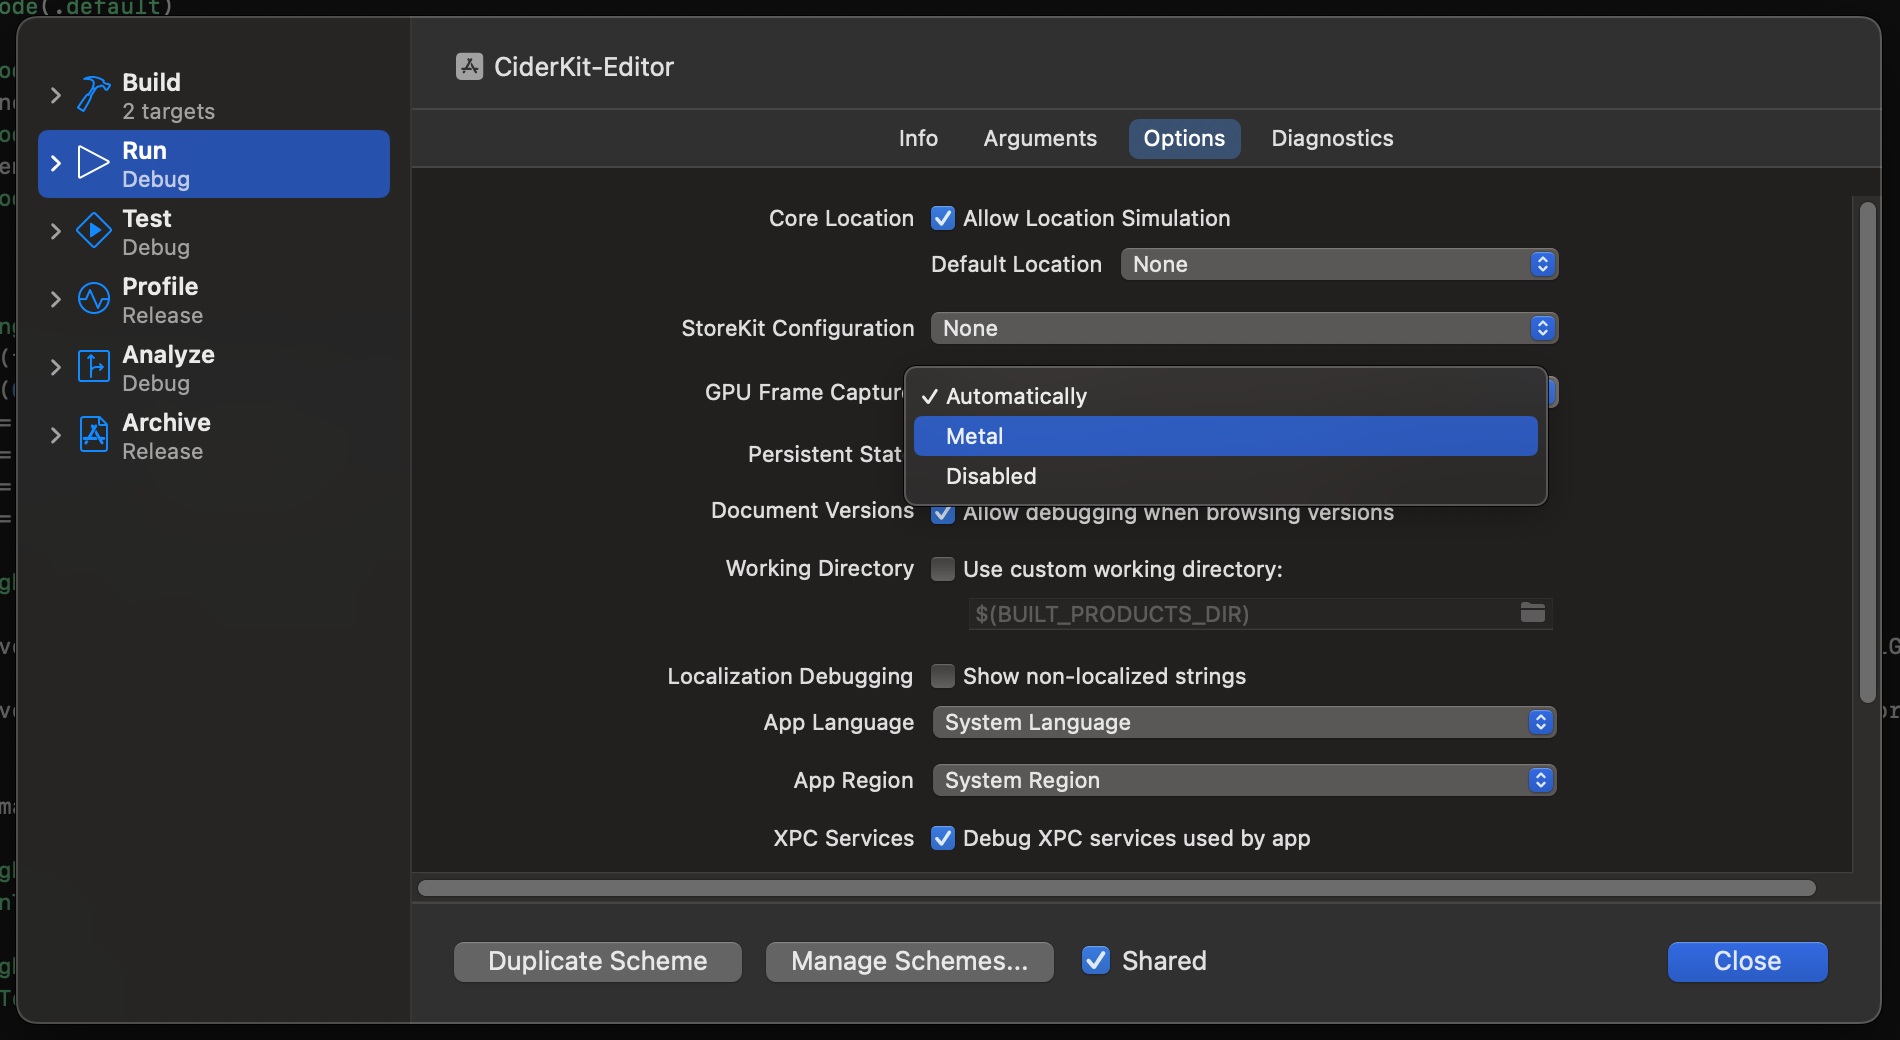Switch to the Info tab
Image resolution: width=1900 pixels, height=1040 pixels.
click(x=918, y=138)
